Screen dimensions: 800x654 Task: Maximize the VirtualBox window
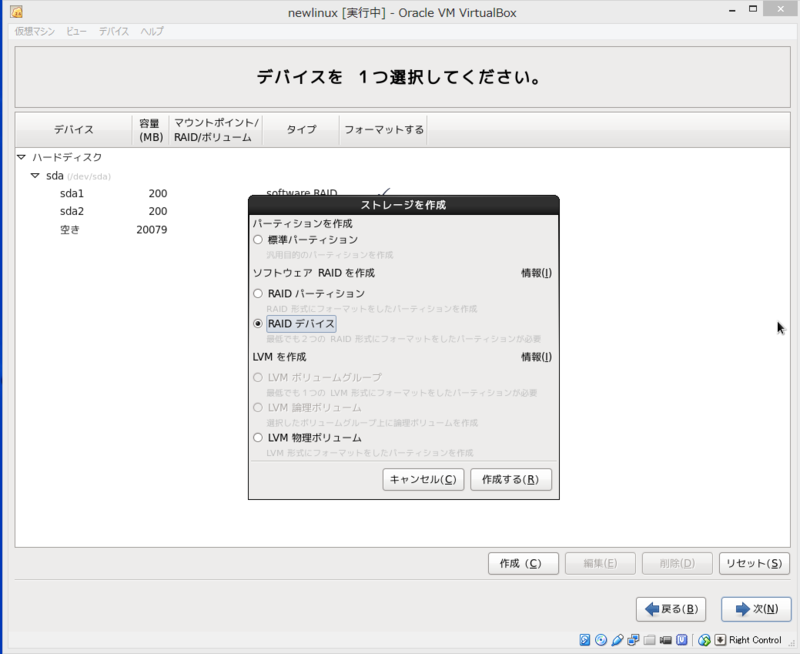pyautogui.click(x=753, y=9)
